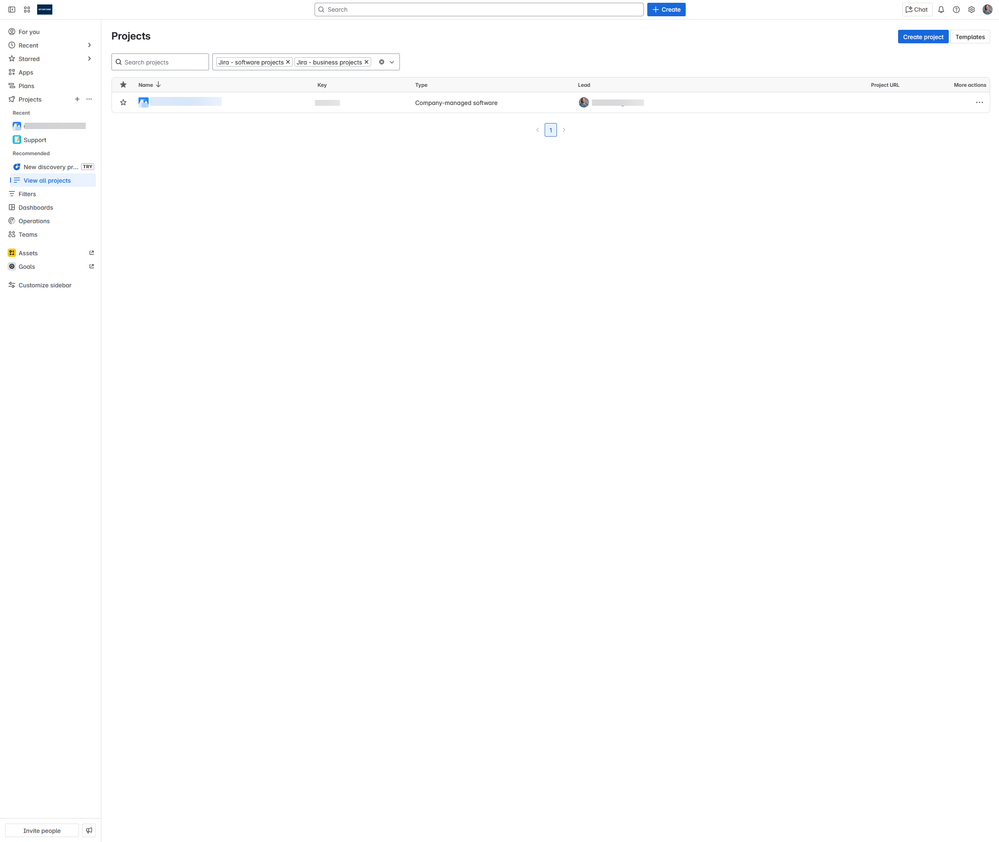Click the blue Create button
999x842 pixels.
pos(666,10)
